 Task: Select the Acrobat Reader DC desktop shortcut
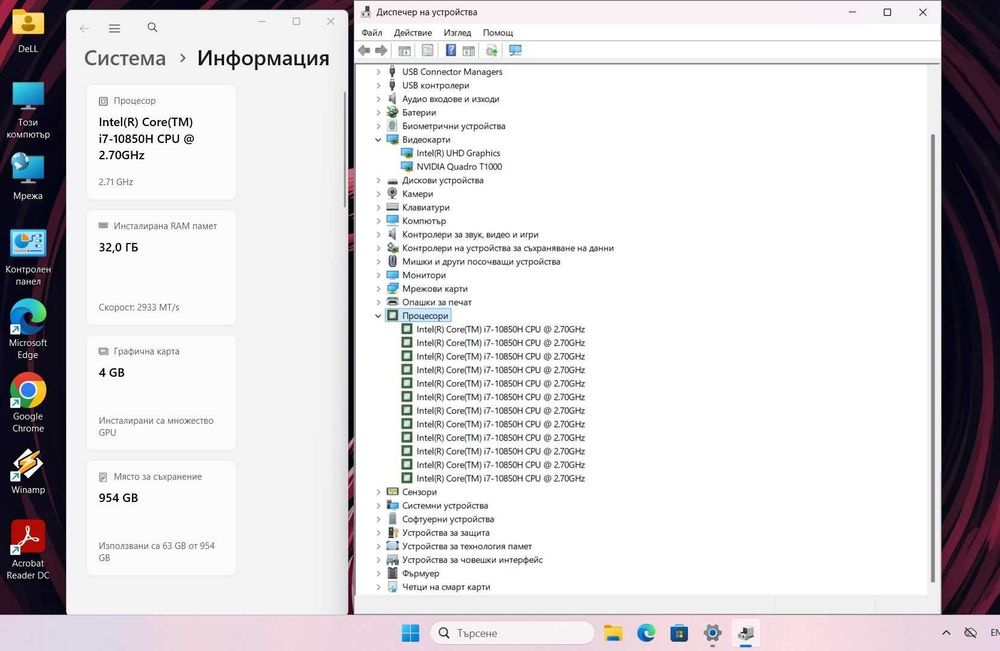point(28,550)
